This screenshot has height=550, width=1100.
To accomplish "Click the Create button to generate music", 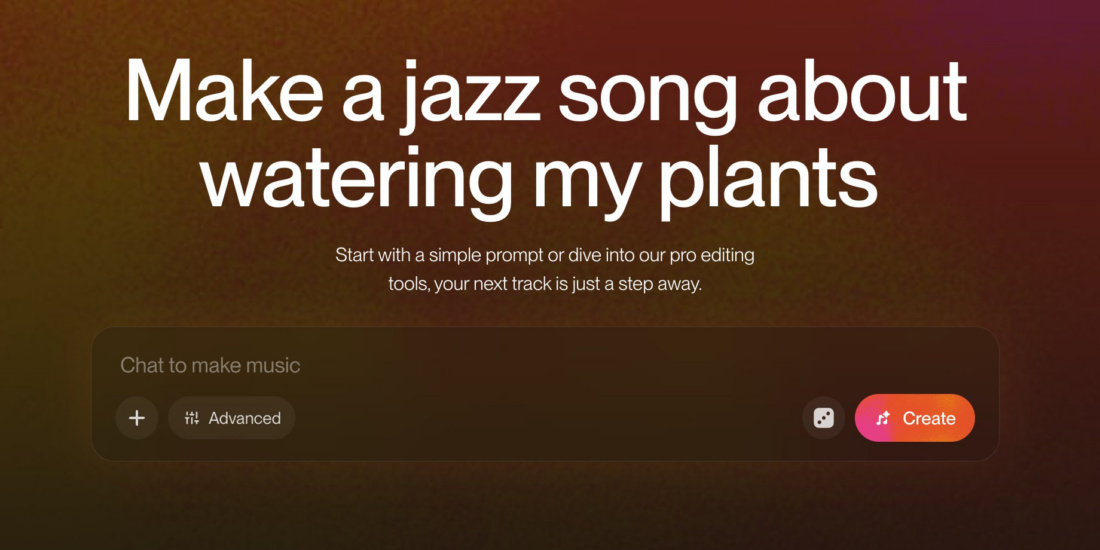I will [915, 418].
